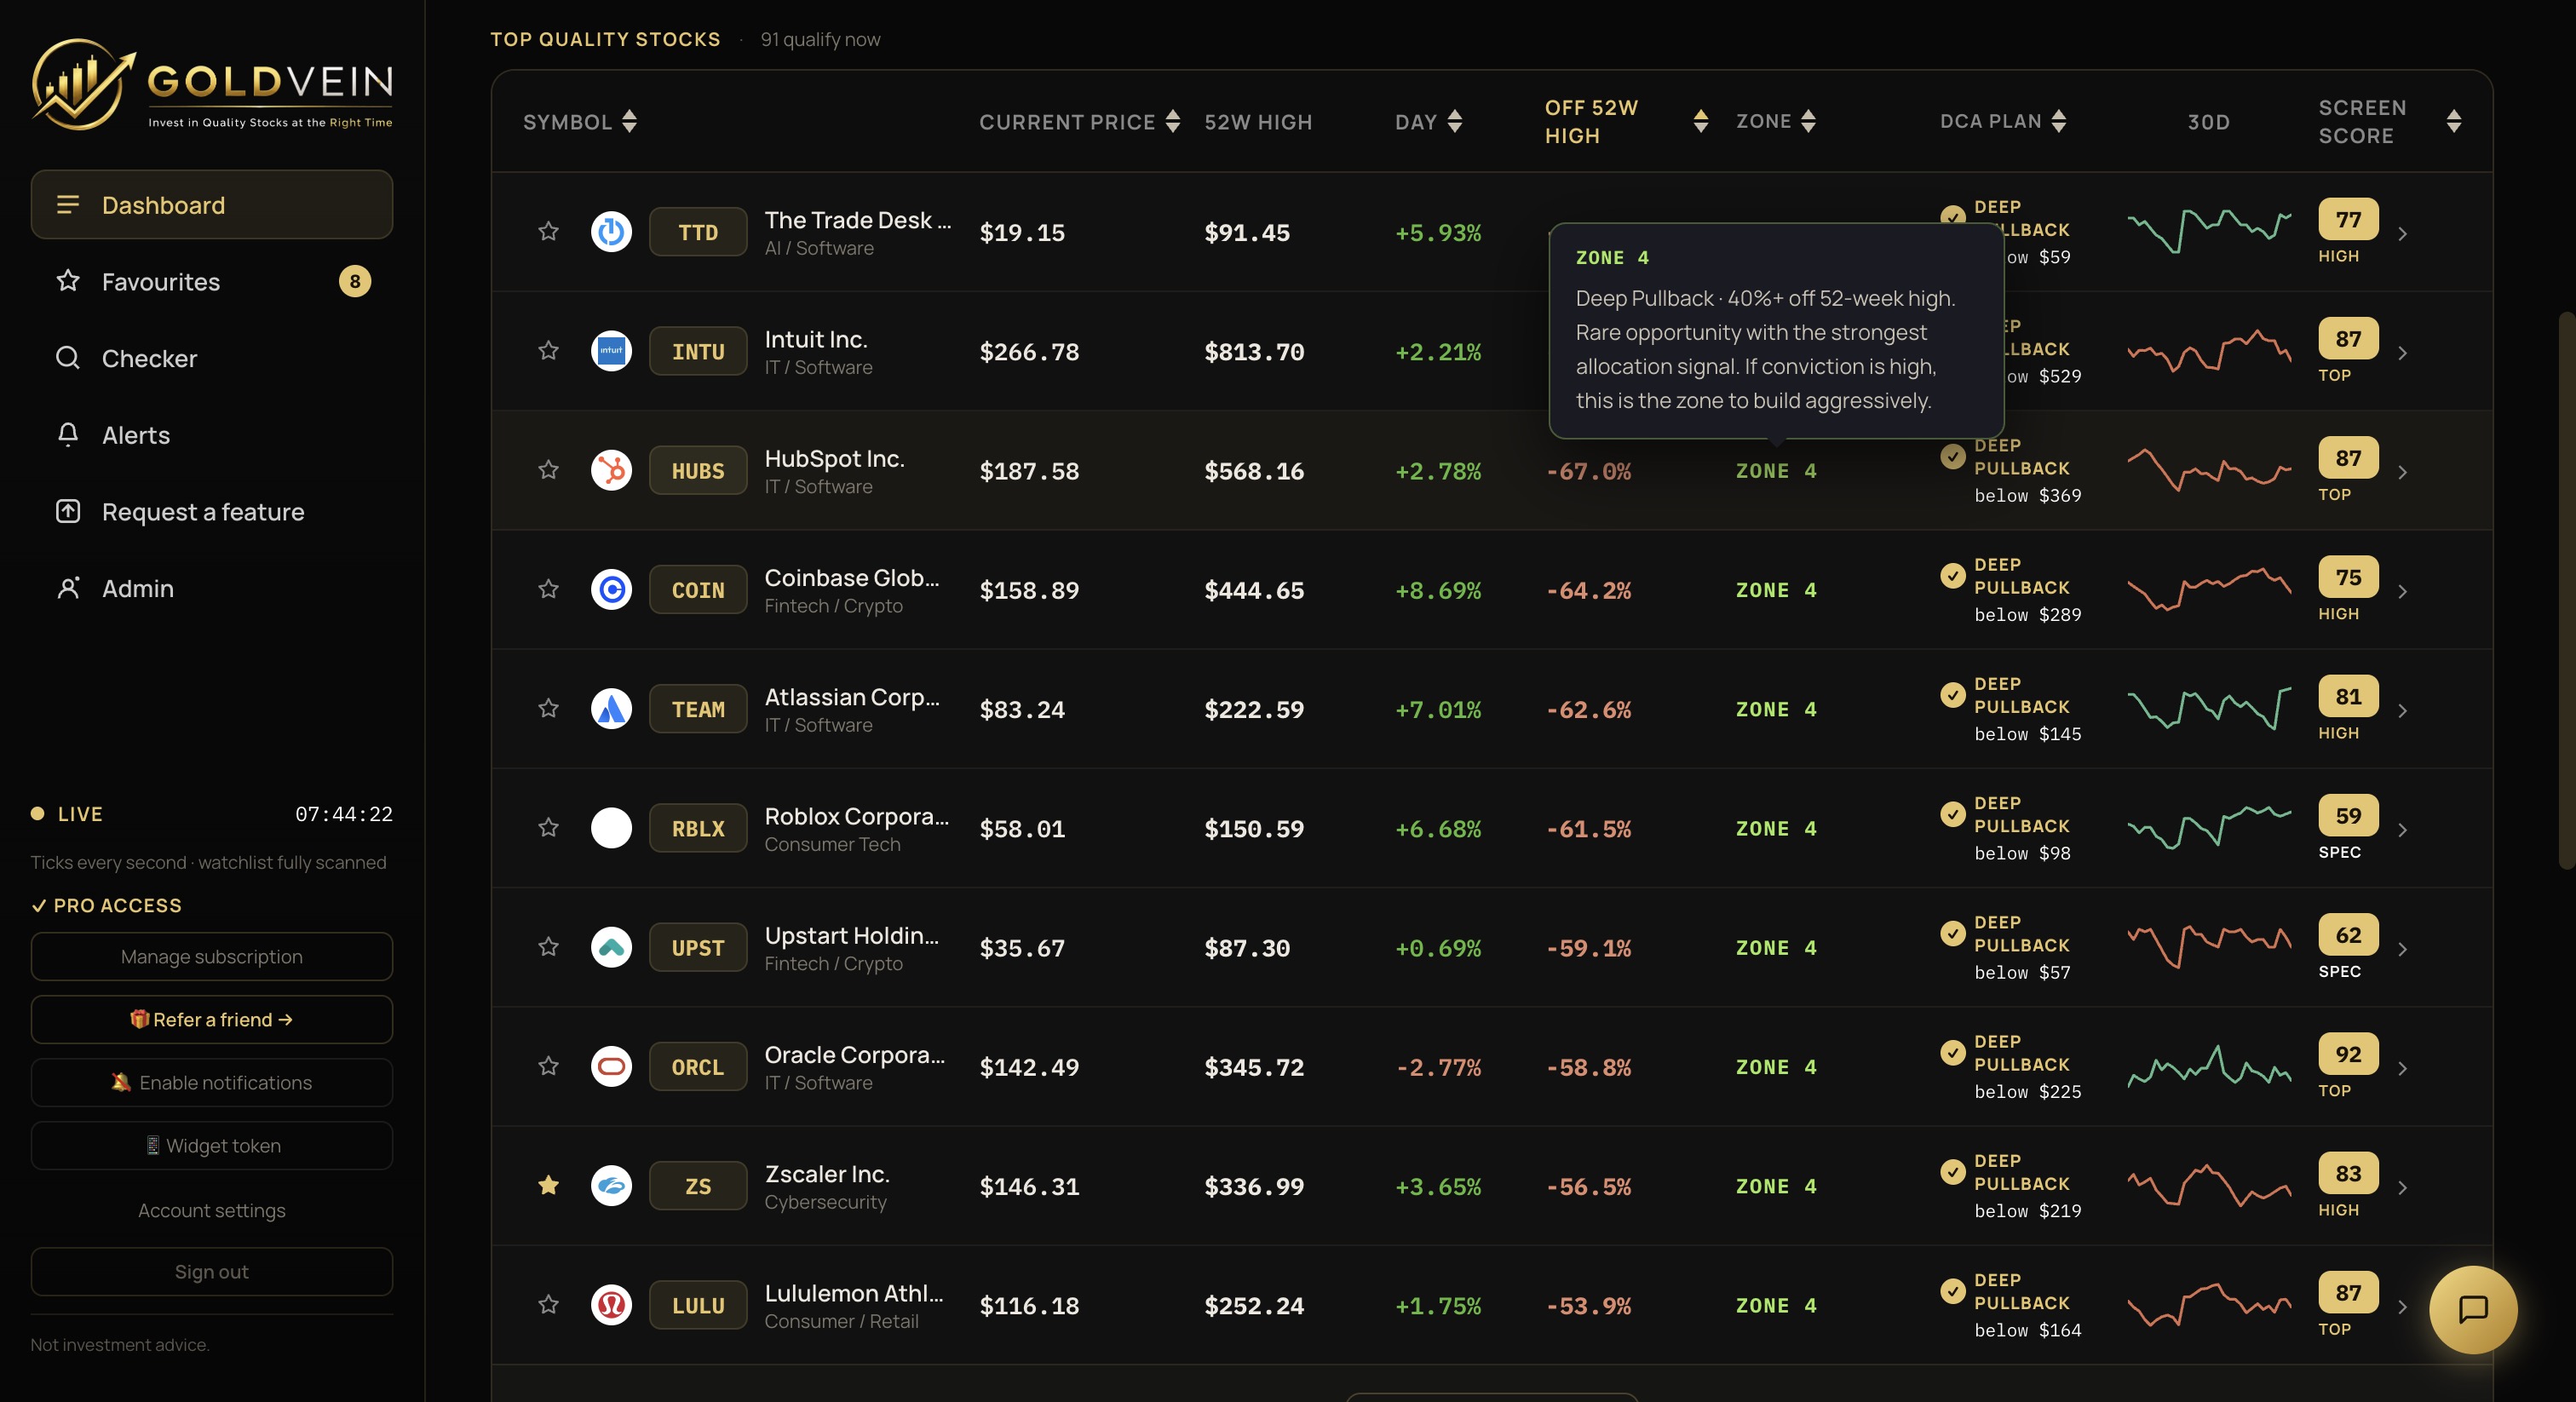
Task: Favourite the RBLX stock star
Action: coord(548,828)
